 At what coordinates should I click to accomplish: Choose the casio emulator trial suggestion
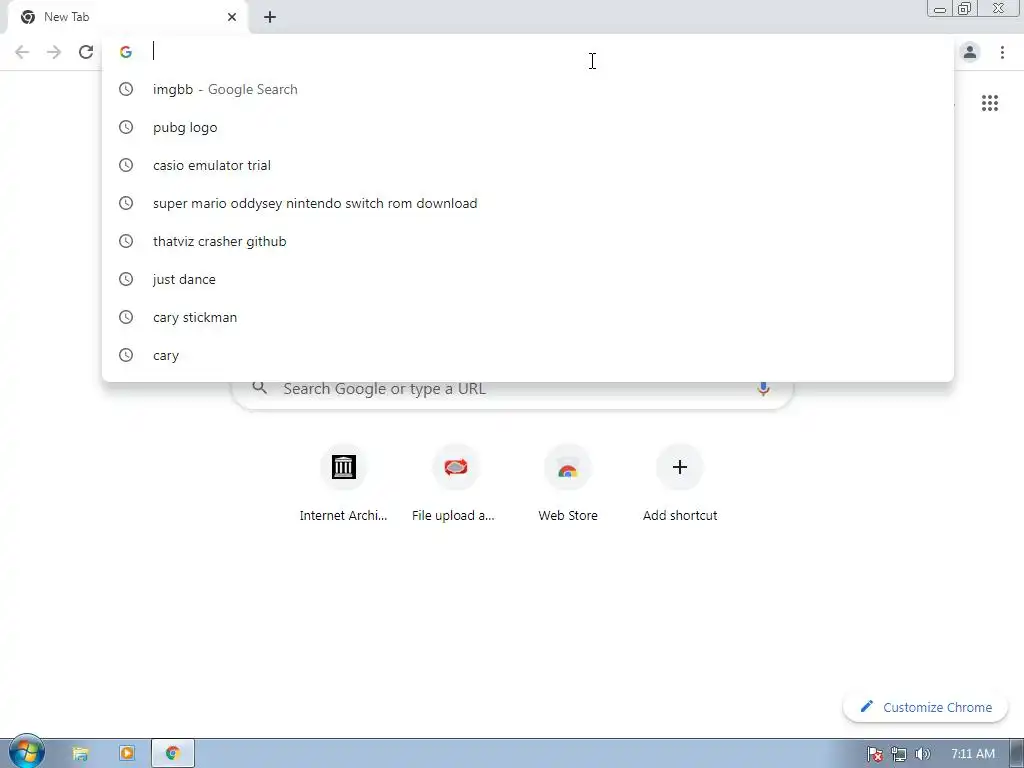click(528, 165)
